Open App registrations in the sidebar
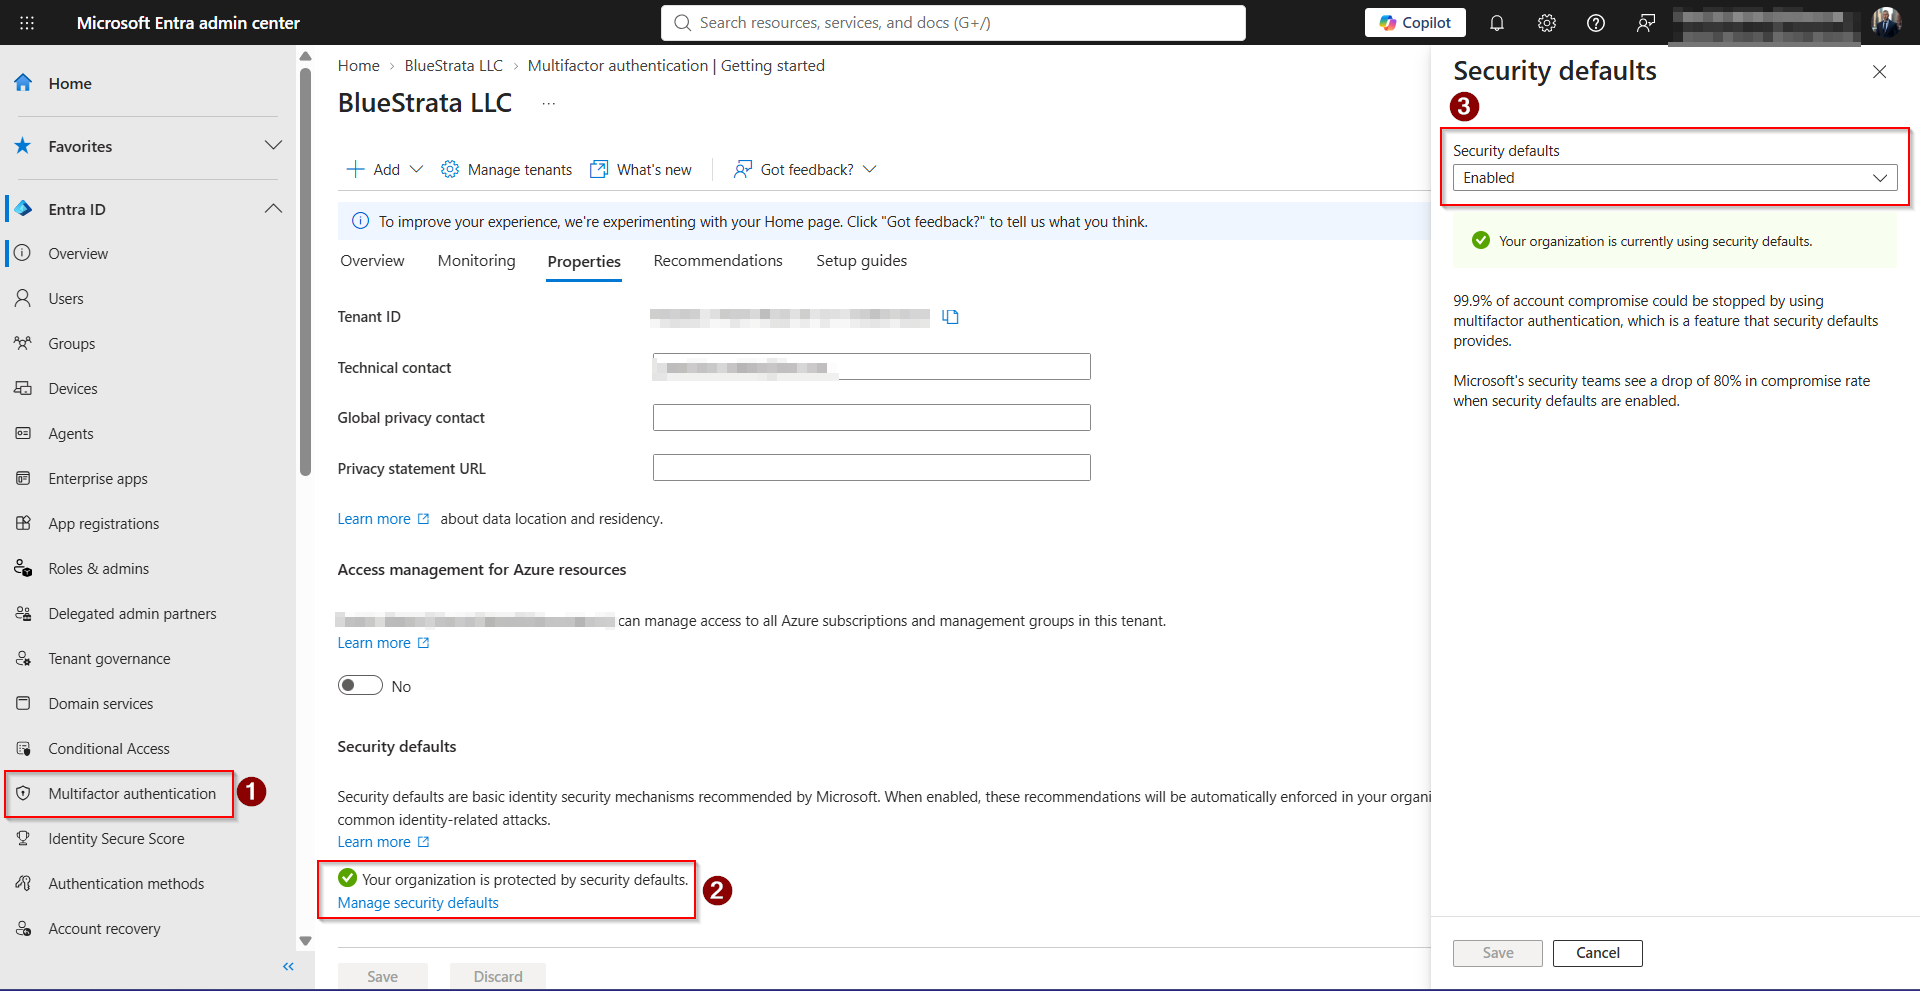1920x991 pixels. [x=104, y=524]
